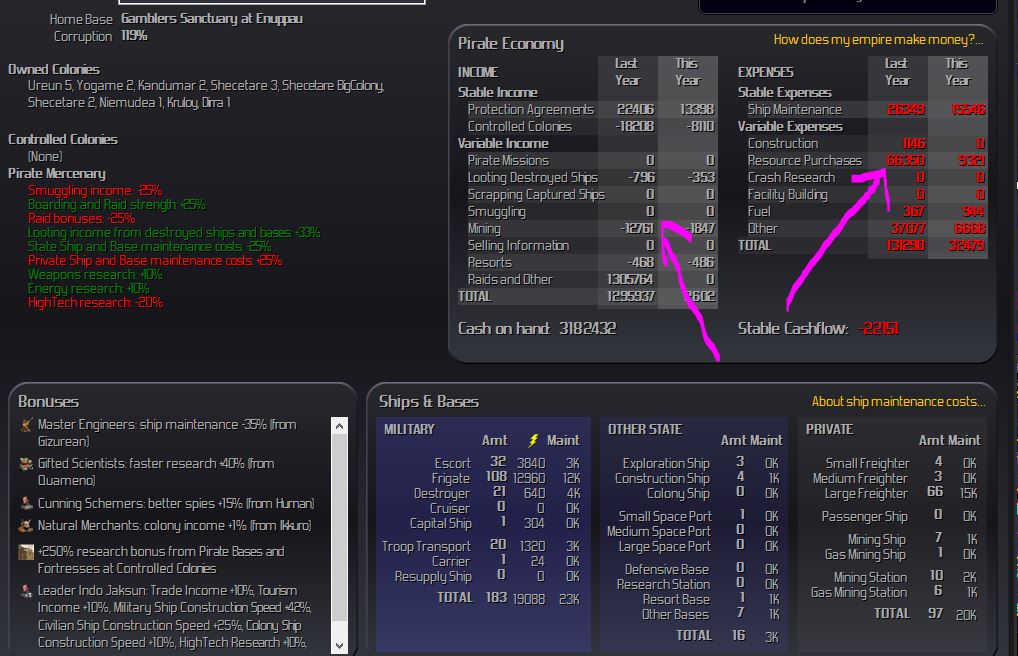Click the Bonuses list scroll down arrow
This screenshot has height=656, width=1018.
(x=340, y=645)
